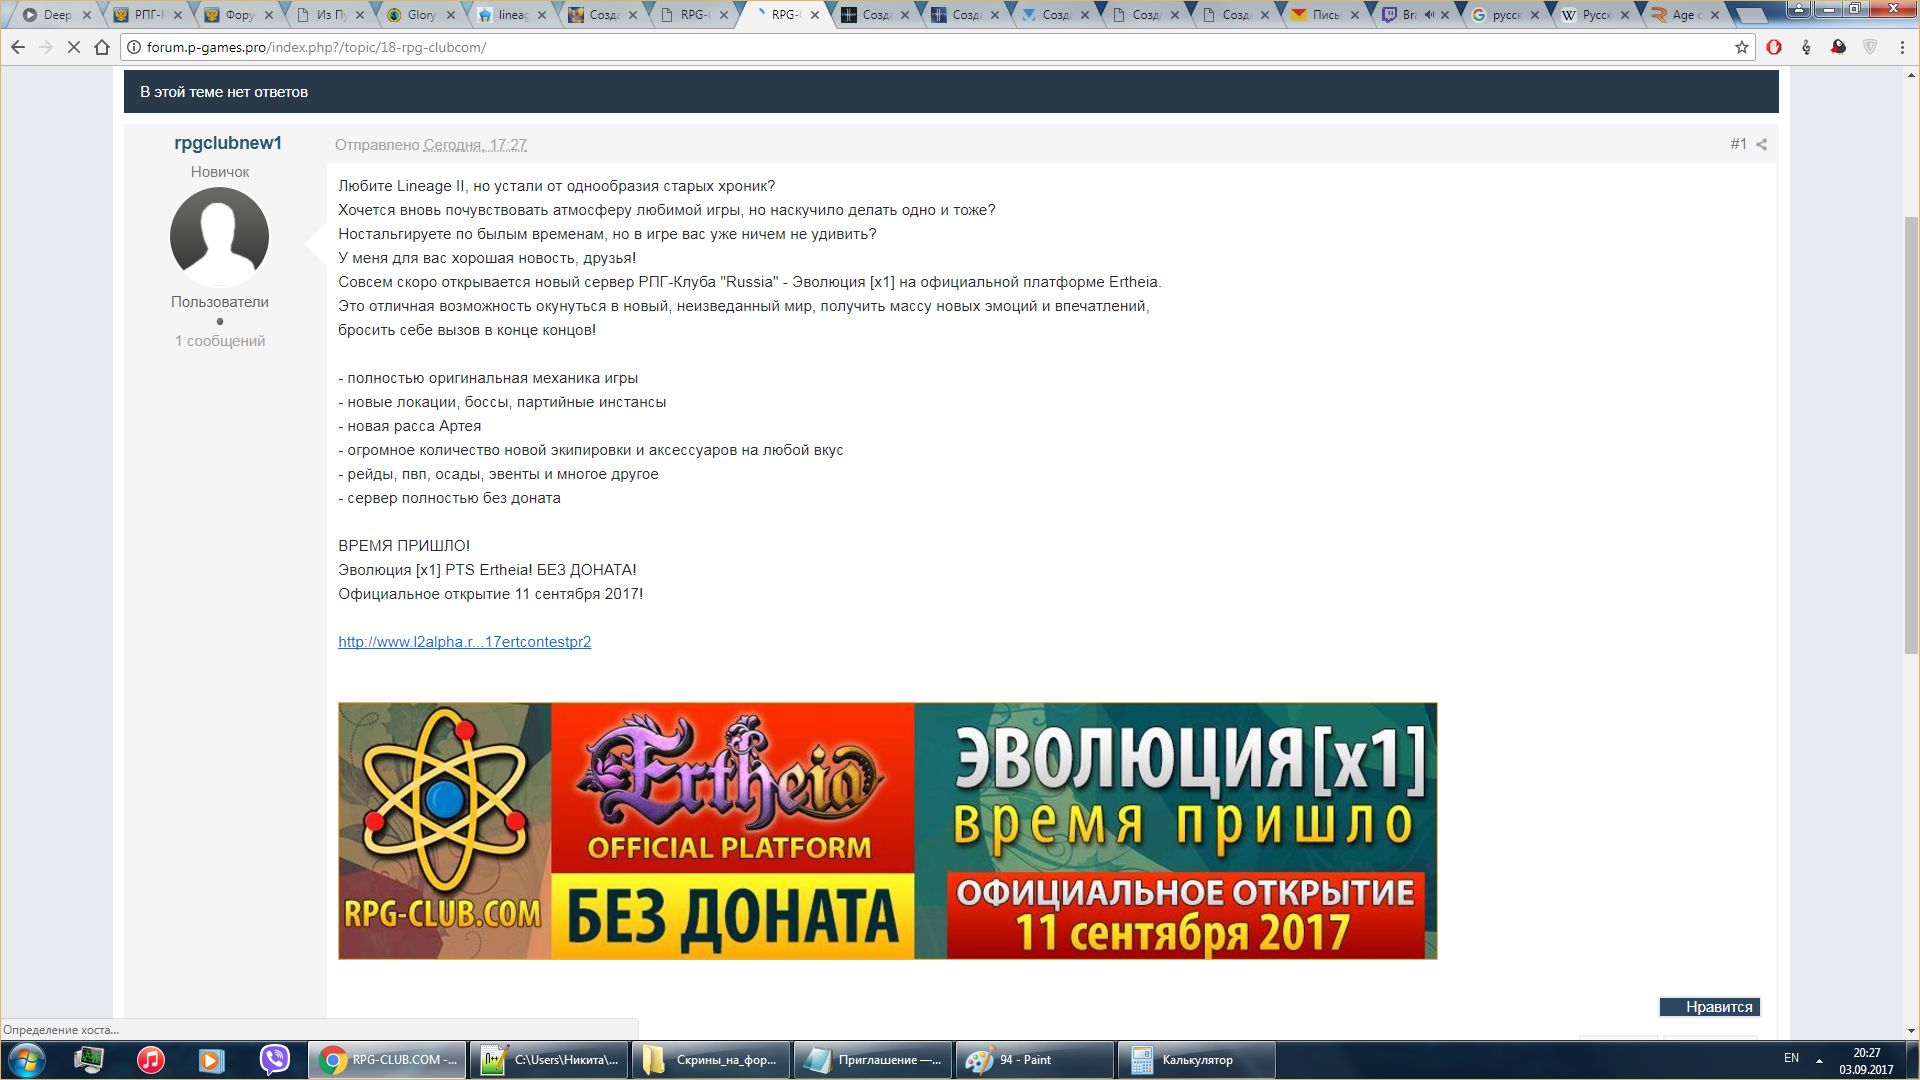Open Приглашение document taskbar window

pos(872,1060)
